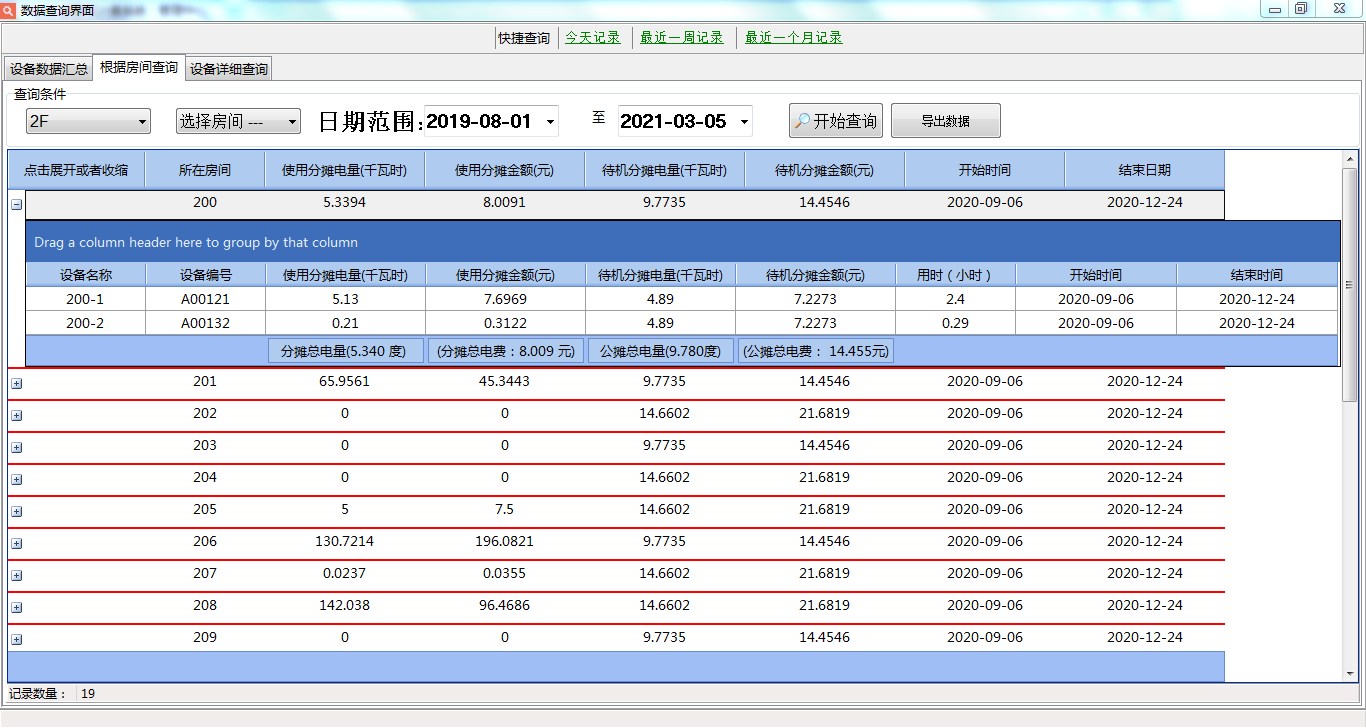
Task: Click the 结束日期 column header
Action: 1145,170
